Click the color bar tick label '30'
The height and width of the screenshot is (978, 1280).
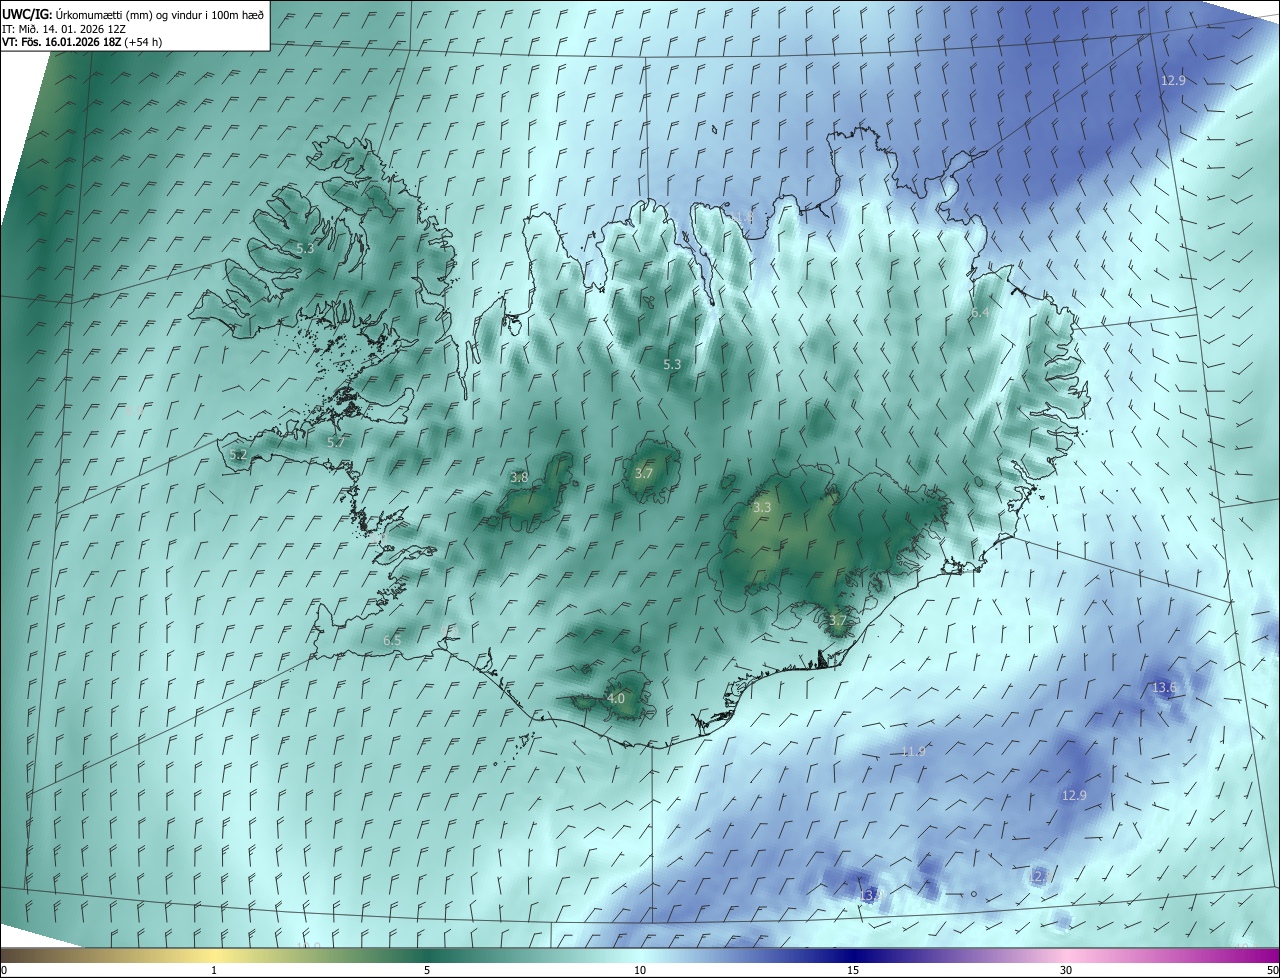coord(1066,971)
